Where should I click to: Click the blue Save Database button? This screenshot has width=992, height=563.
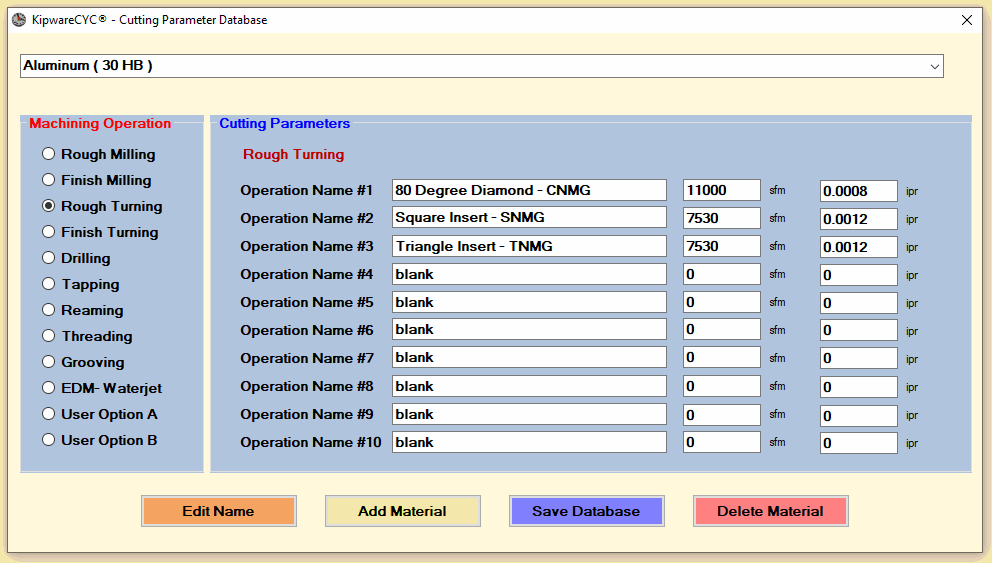click(586, 511)
